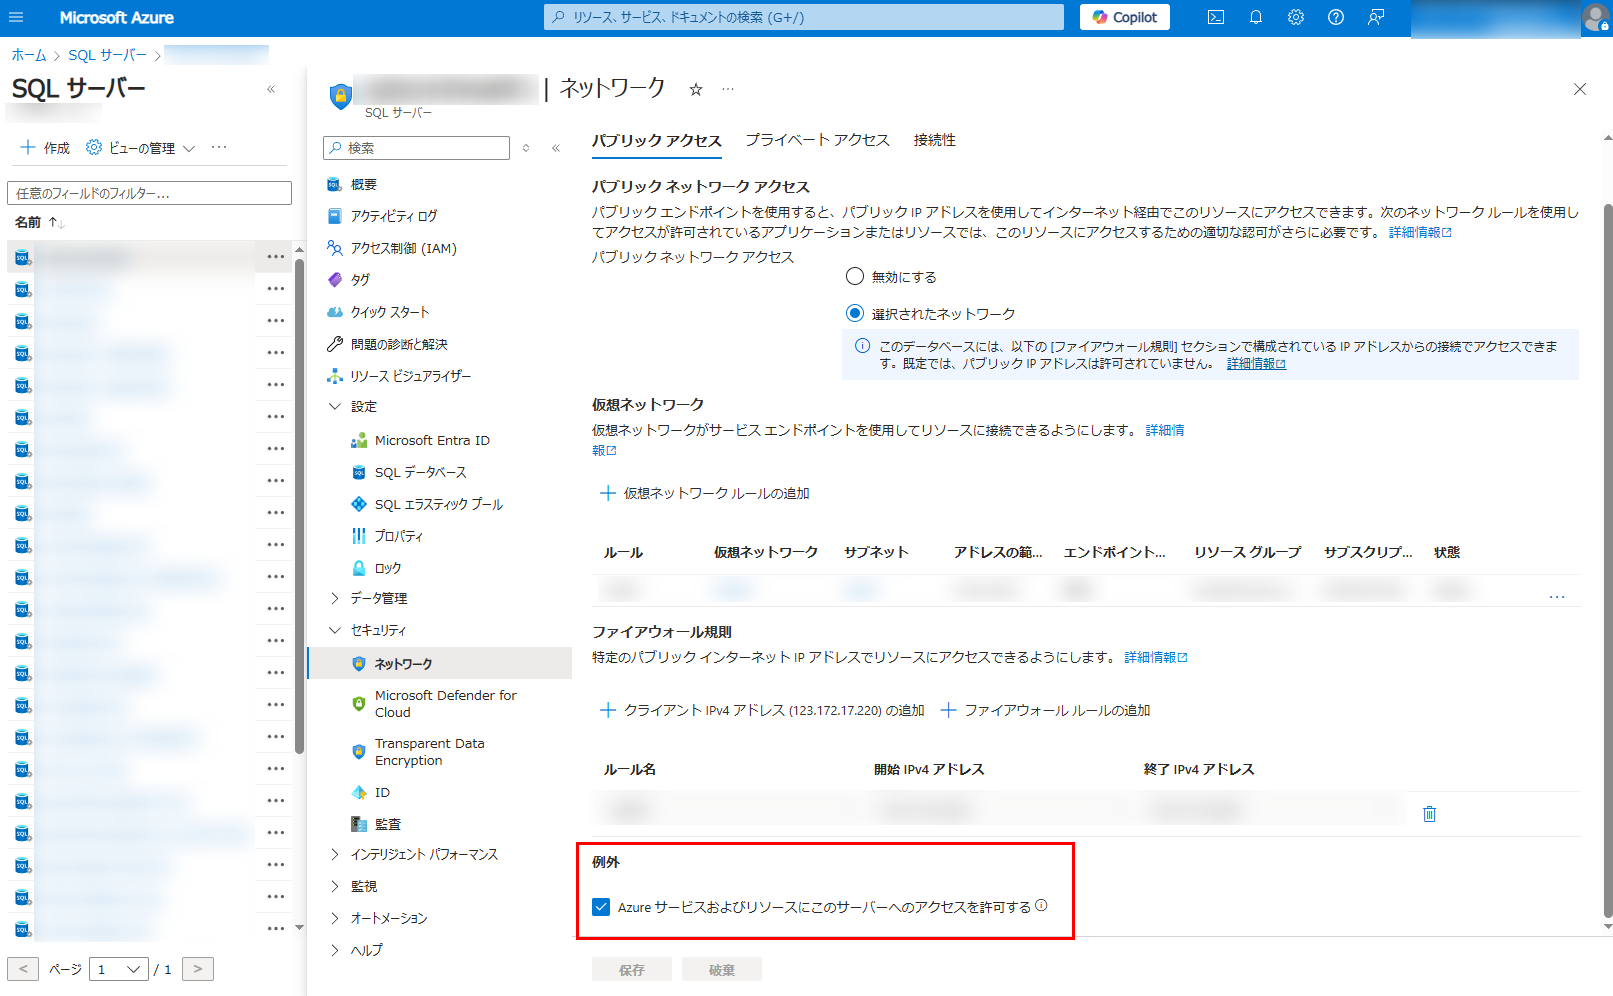Open 詳細情報 link under ファイアウォール規則

click(1156, 658)
